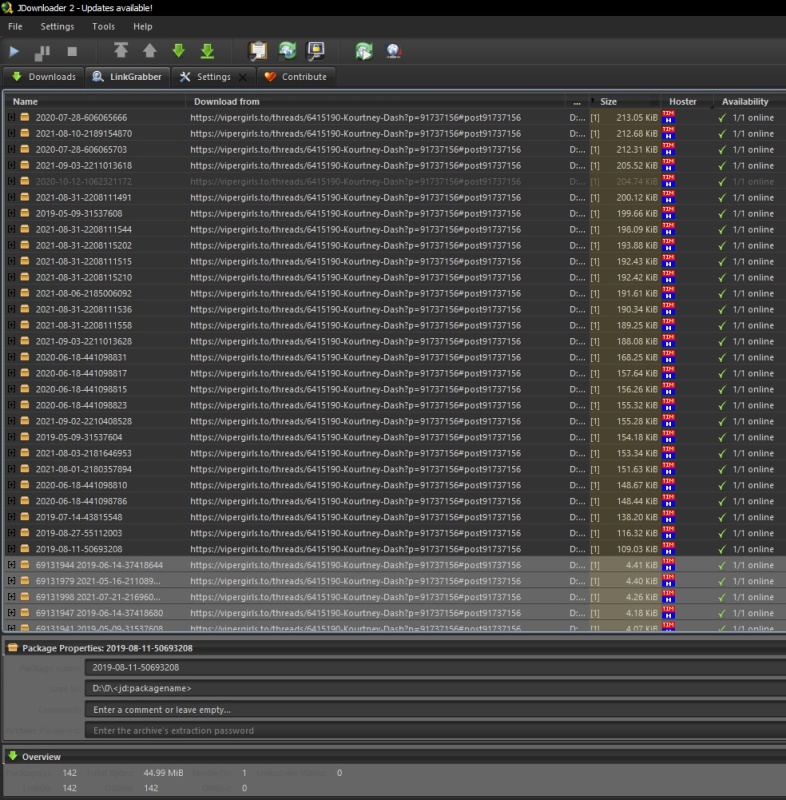Click the comment input field

click(436, 710)
